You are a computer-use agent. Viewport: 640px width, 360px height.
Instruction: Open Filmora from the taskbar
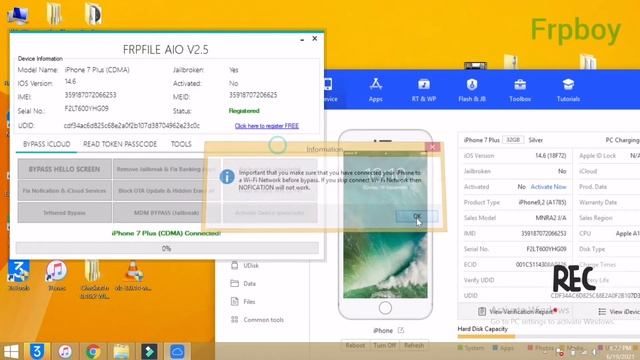(x=149, y=351)
